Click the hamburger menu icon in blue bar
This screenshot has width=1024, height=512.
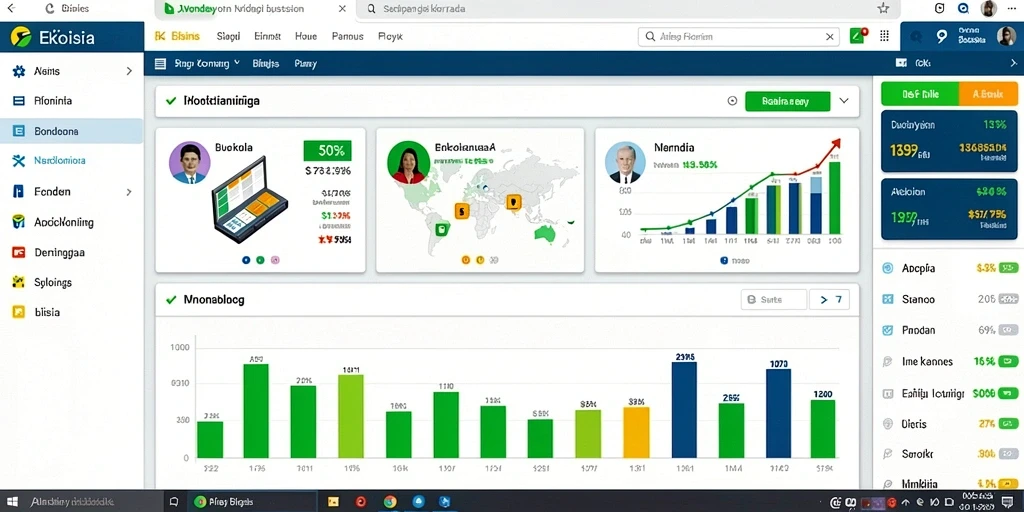click(x=160, y=64)
